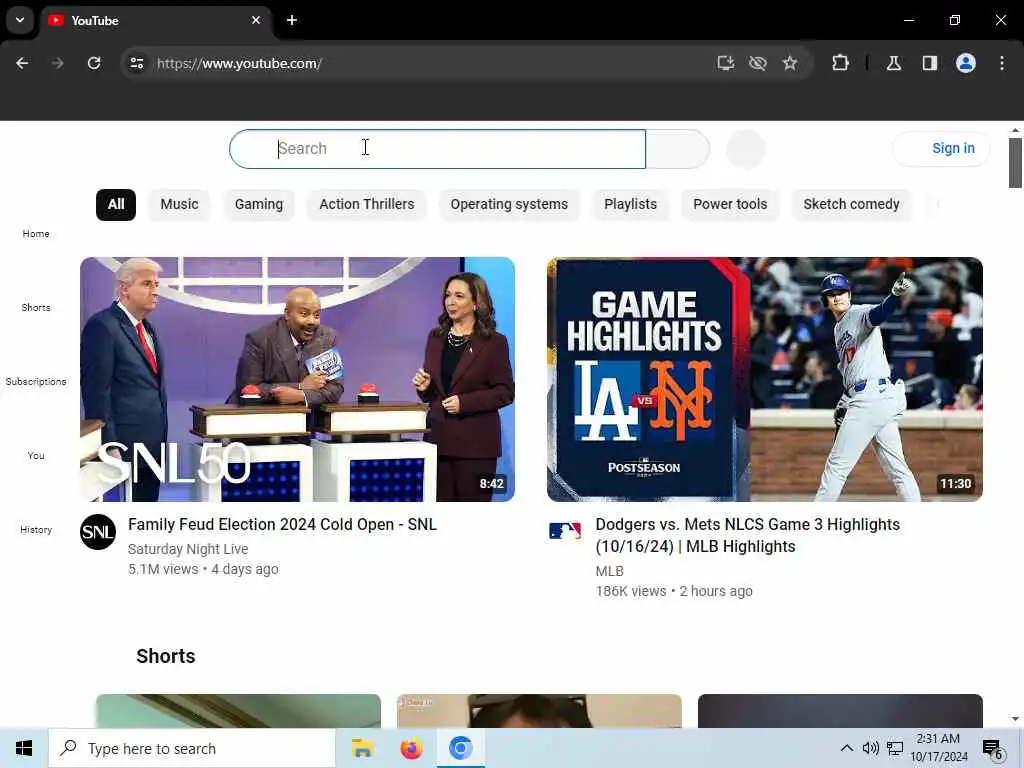The width and height of the screenshot is (1024, 768).
Task: Close the YouTube tab
Action: pyautogui.click(x=256, y=20)
